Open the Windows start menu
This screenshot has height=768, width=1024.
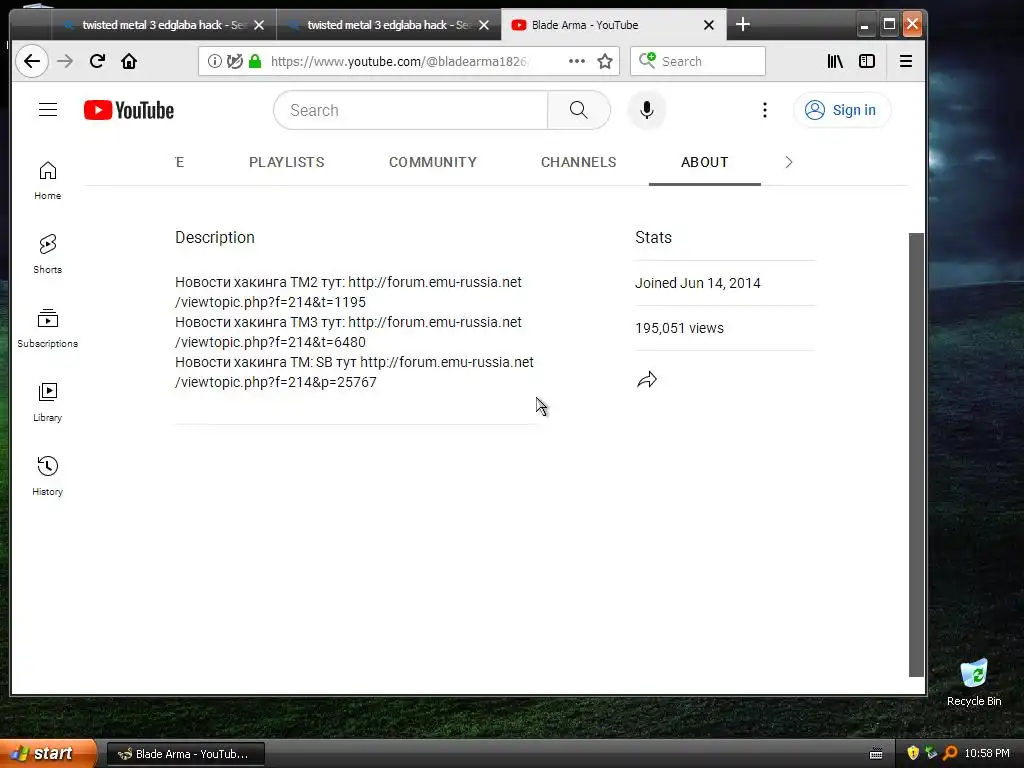pos(48,753)
